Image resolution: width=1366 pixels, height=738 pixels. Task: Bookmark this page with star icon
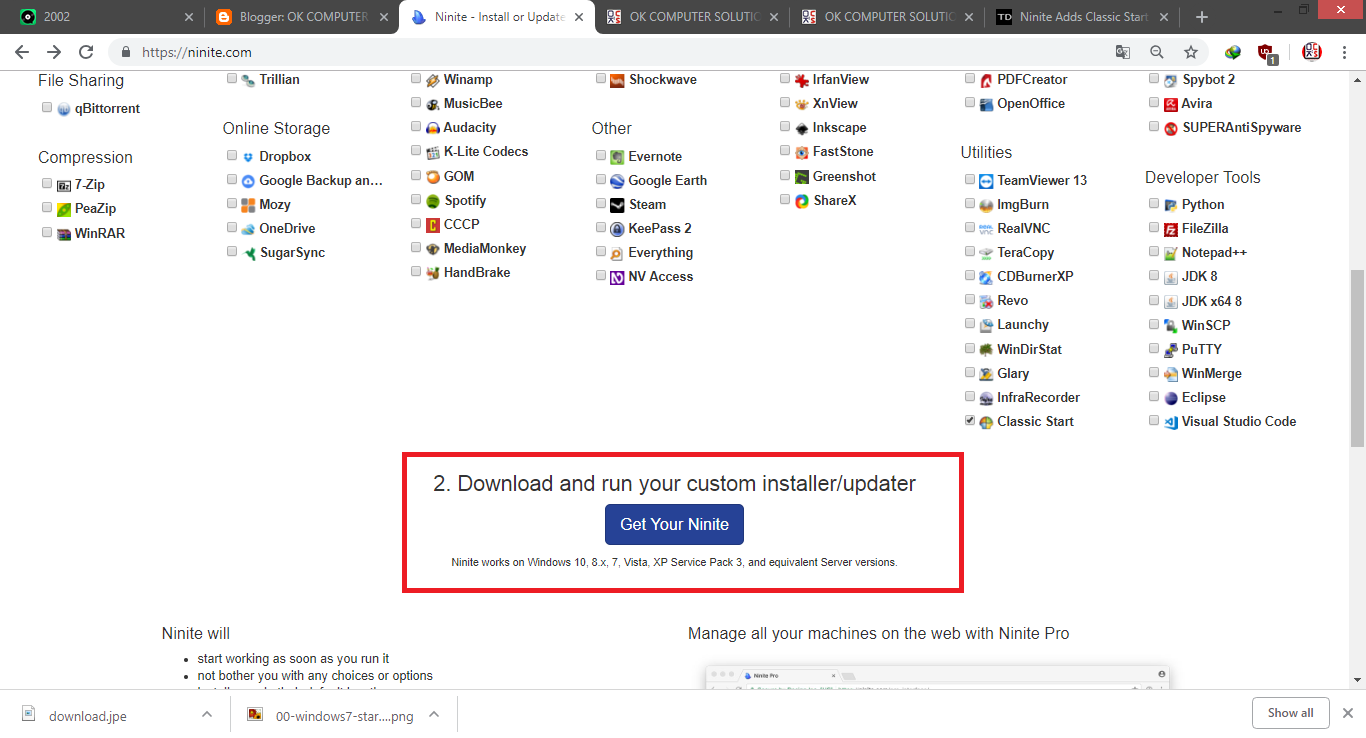click(x=1190, y=52)
